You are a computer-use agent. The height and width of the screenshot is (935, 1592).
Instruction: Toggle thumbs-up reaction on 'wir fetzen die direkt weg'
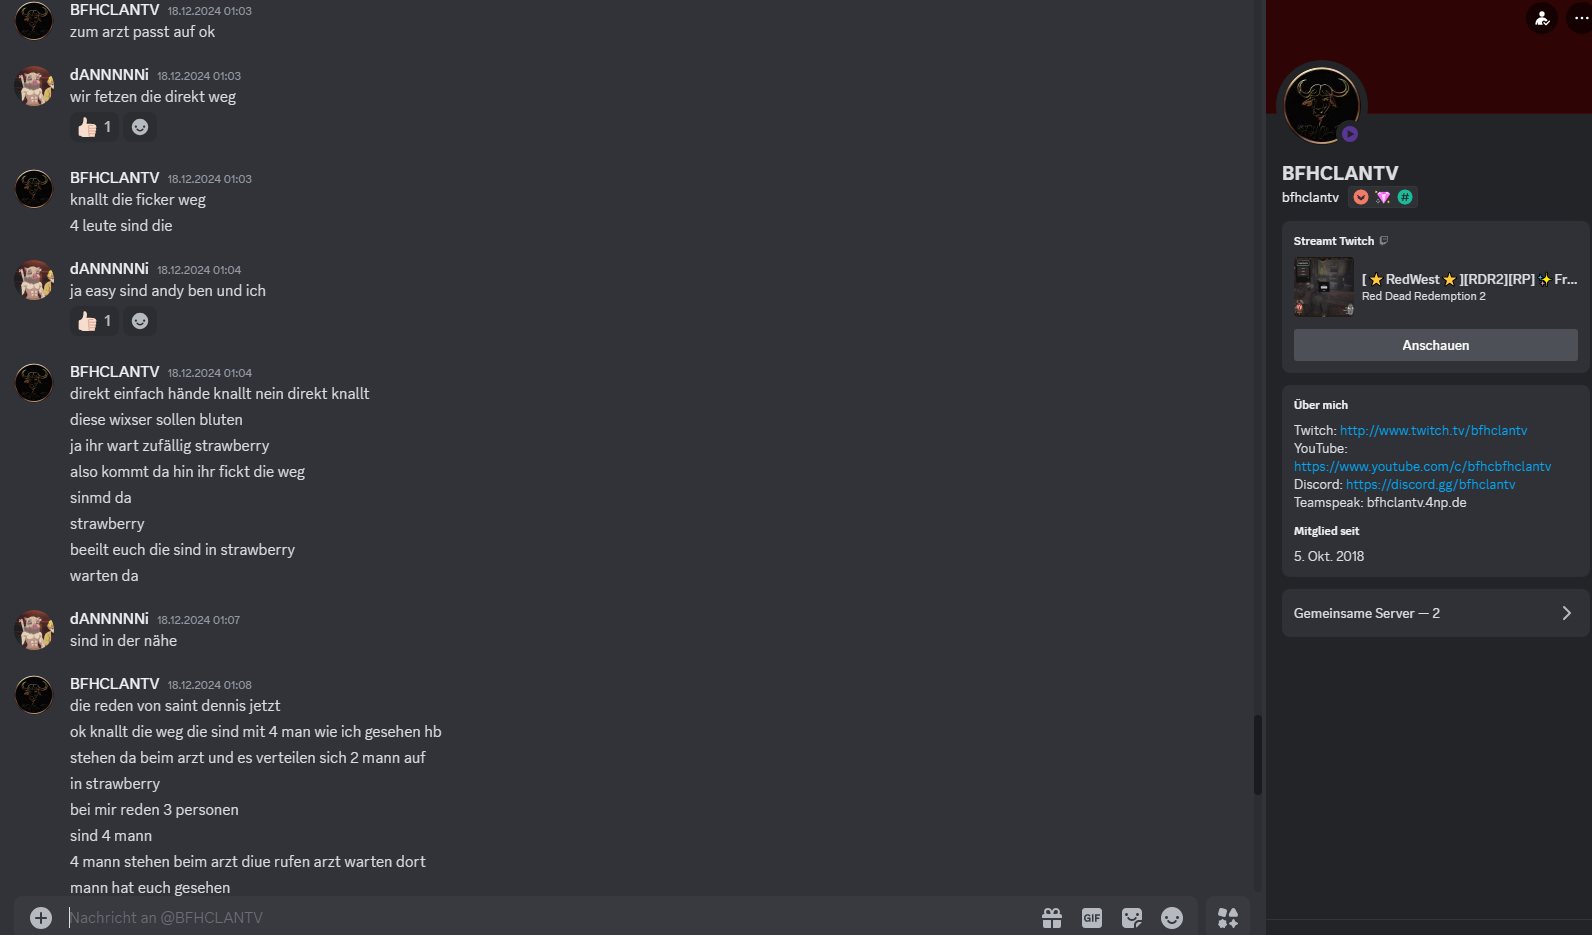(x=95, y=127)
